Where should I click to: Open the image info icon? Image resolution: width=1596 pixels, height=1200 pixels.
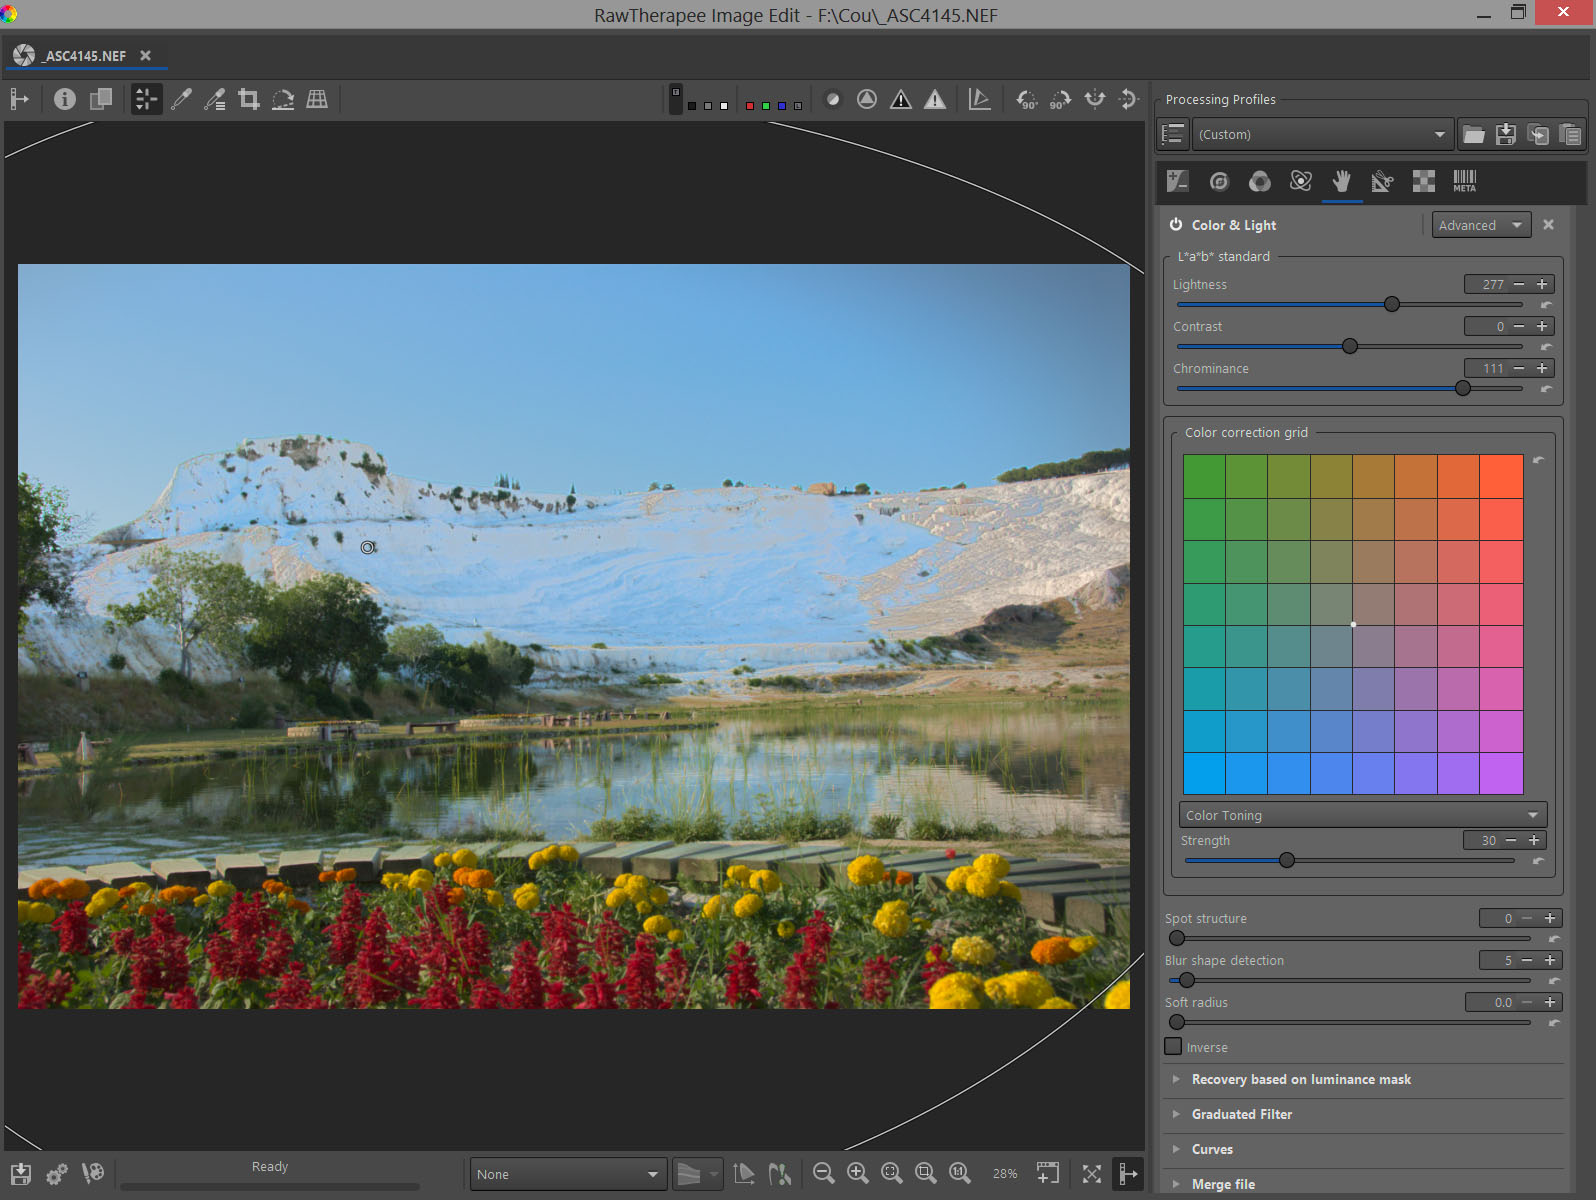point(65,99)
